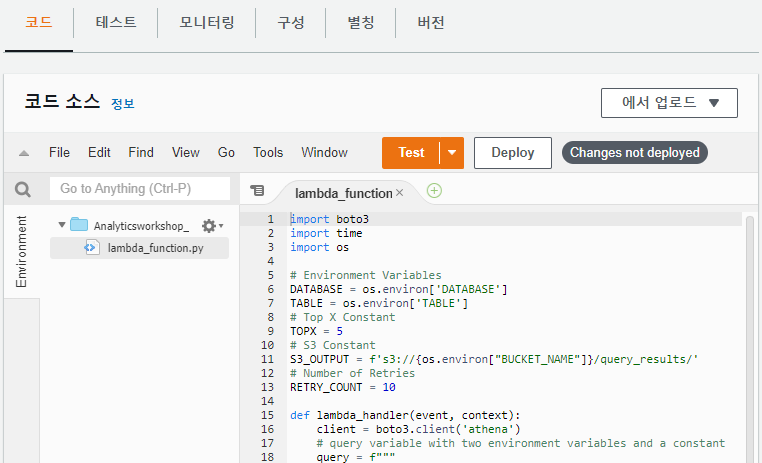Image resolution: width=762 pixels, height=463 pixels.
Task: Switch to the 모니터링 tab
Action: (x=207, y=22)
